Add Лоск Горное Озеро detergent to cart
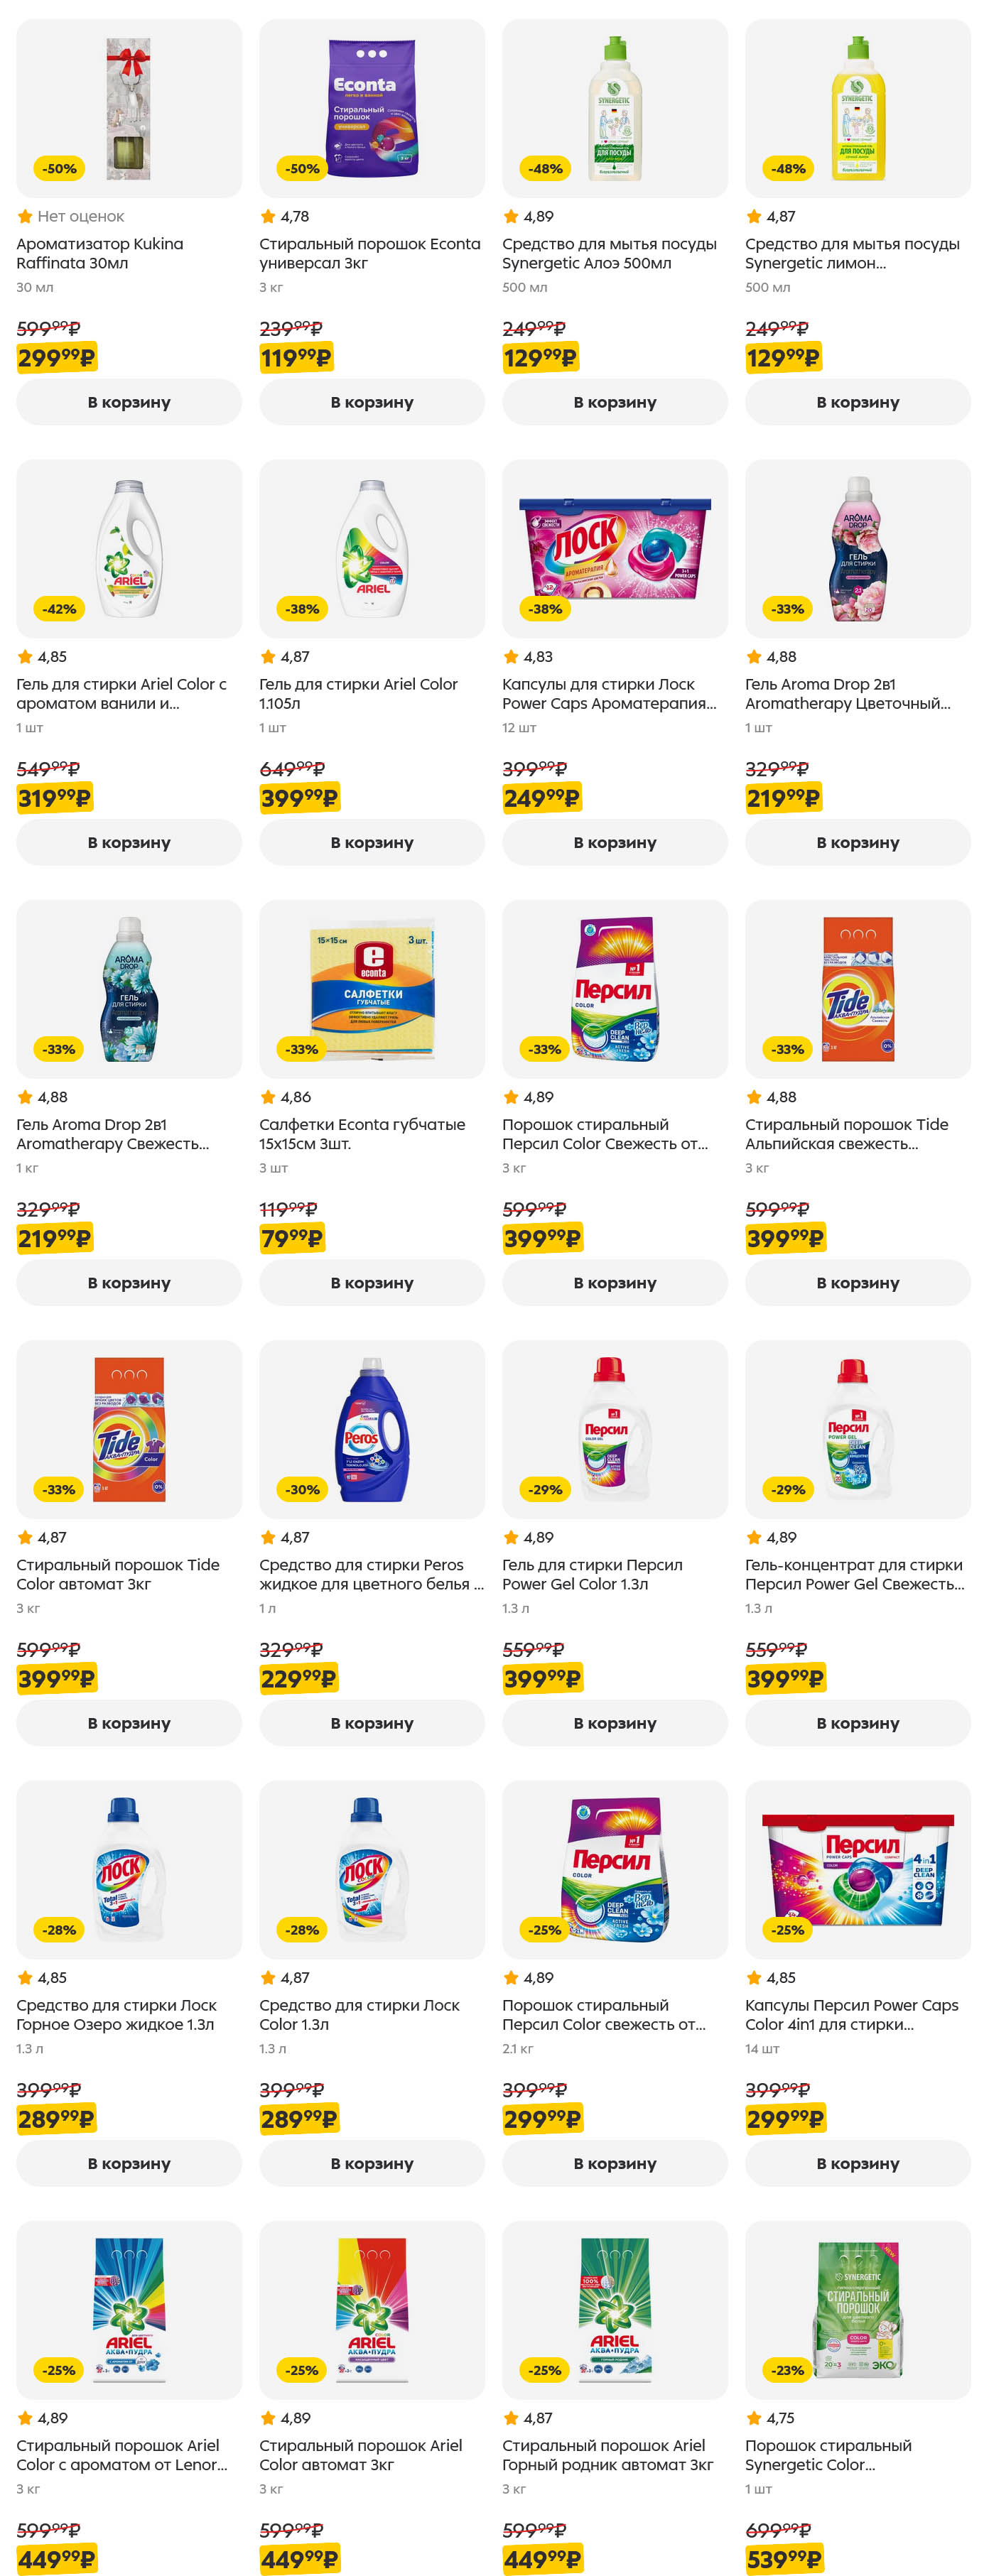 pos(129,2163)
